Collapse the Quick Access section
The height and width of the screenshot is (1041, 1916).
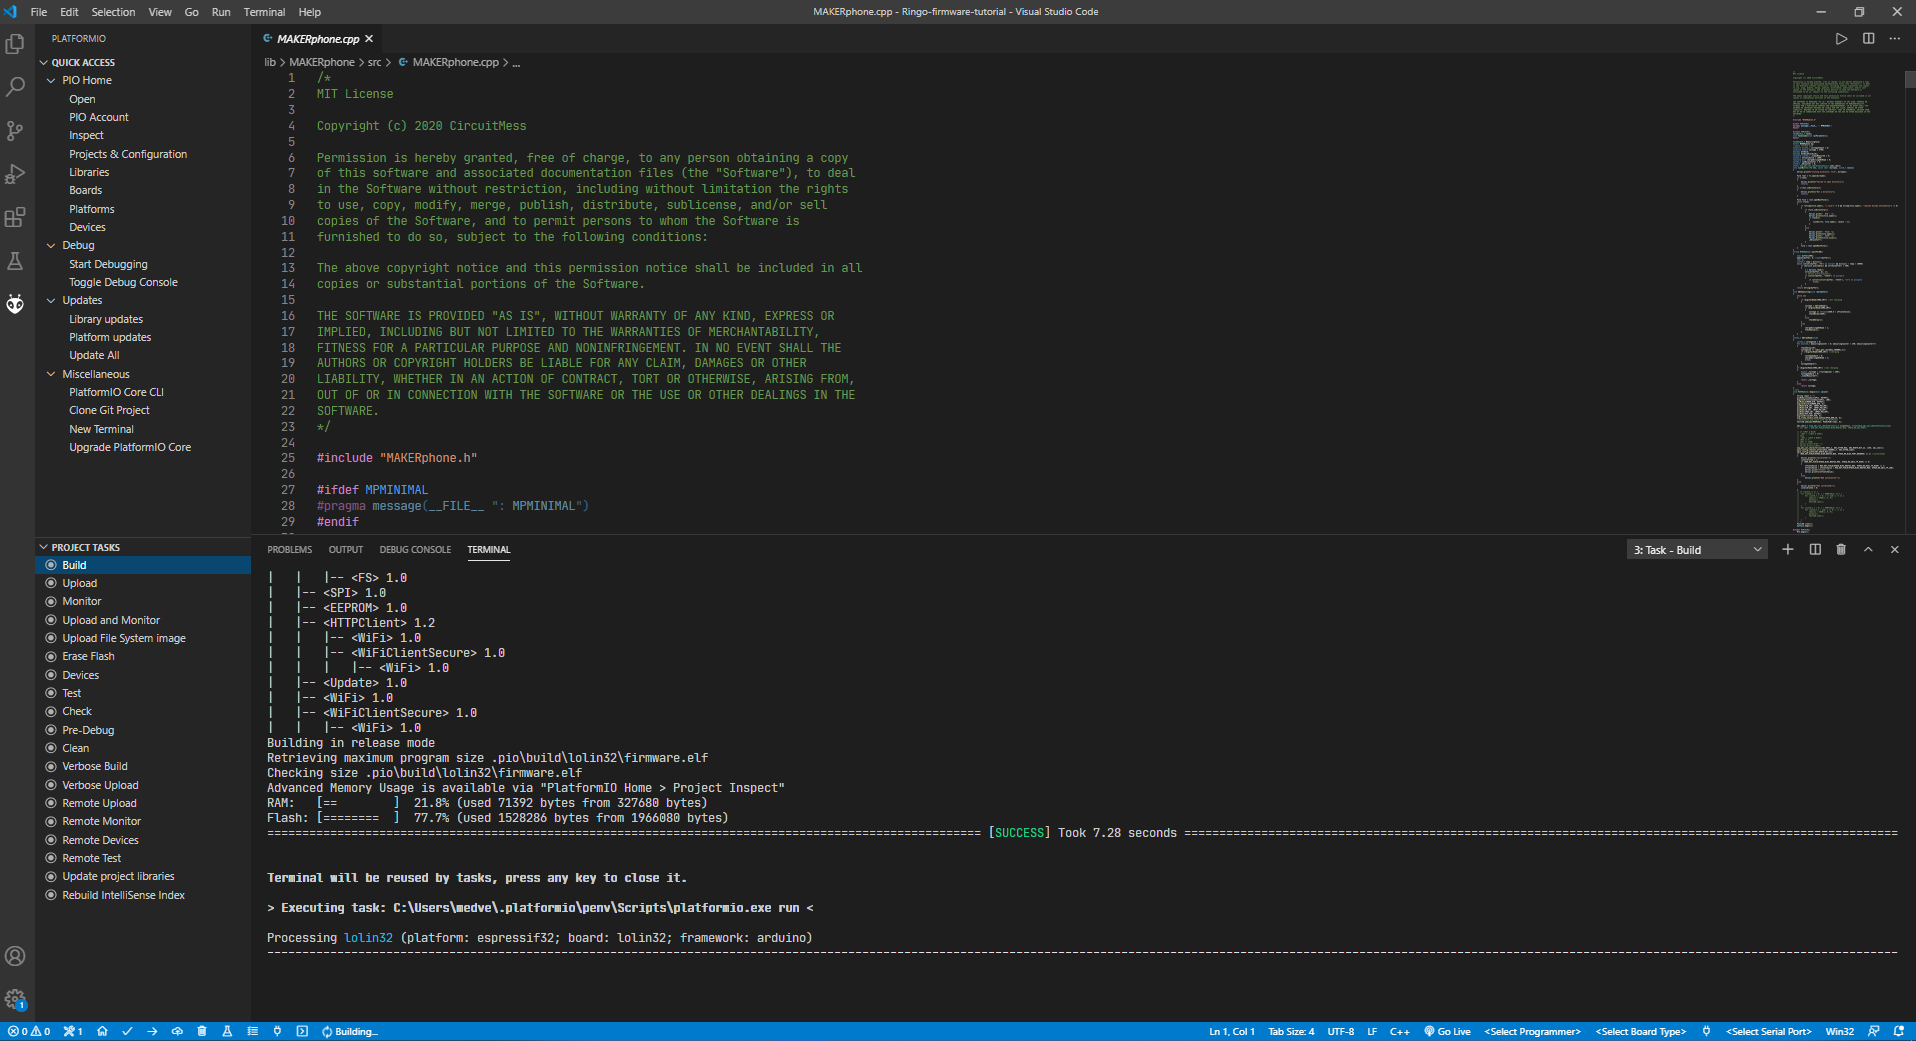tap(44, 62)
